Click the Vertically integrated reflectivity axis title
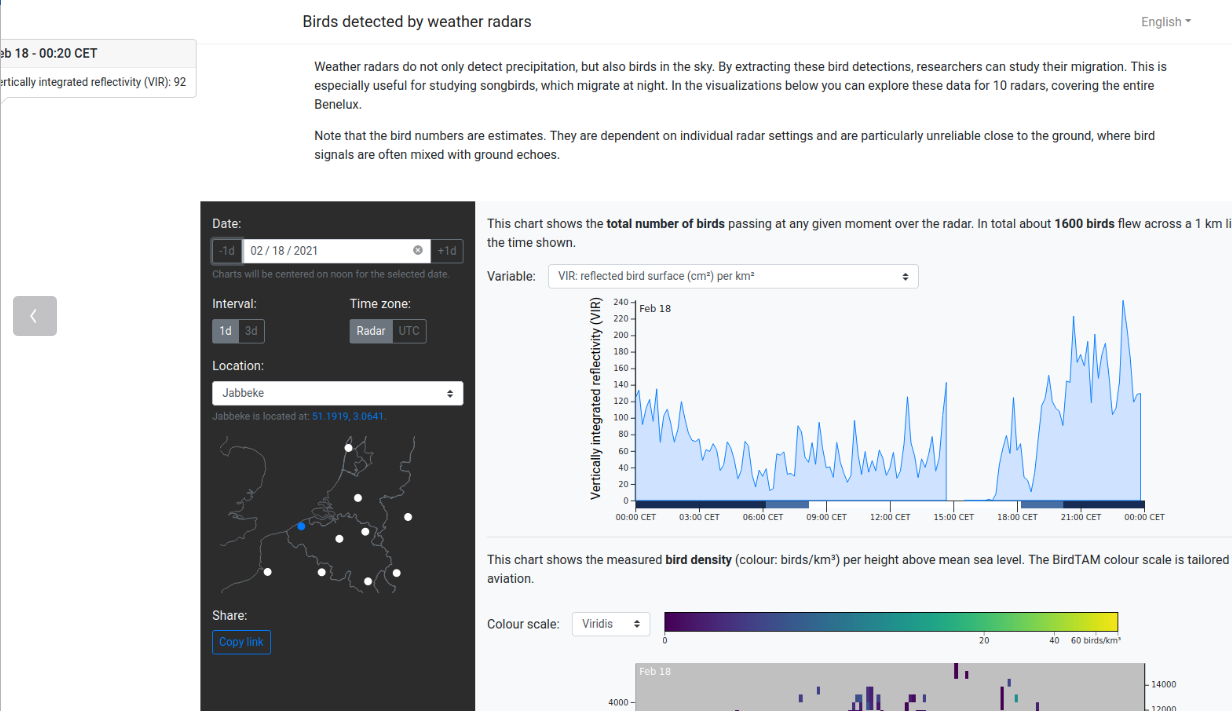The height and width of the screenshot is (711, 1232). (x=596, y=399)
